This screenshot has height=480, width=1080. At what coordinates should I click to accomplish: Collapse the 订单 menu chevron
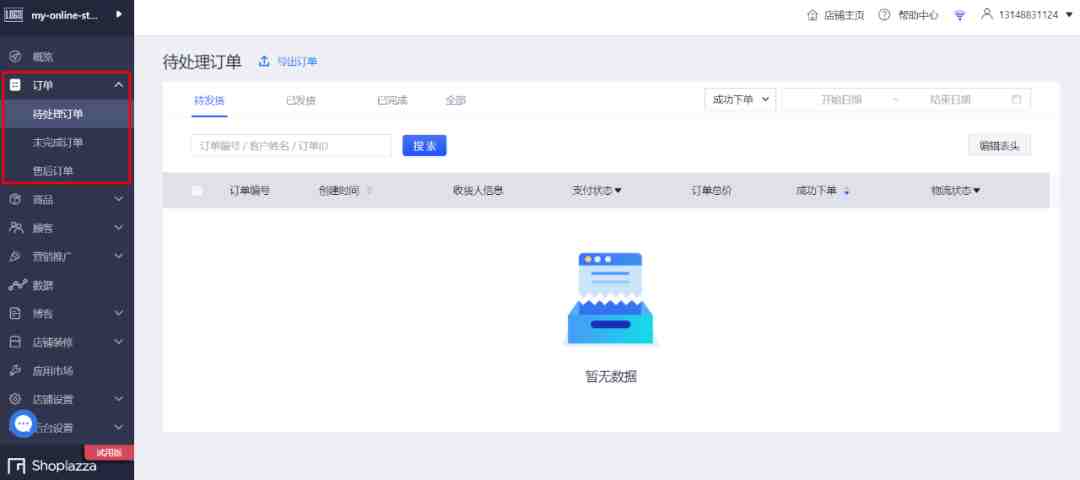click(x=118, y=85)
